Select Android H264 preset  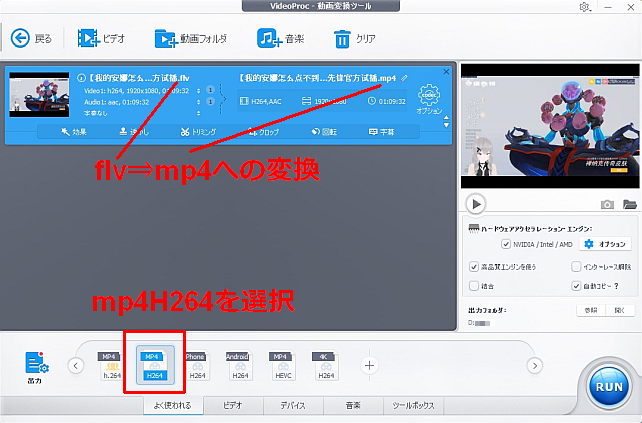pos(240,366)
